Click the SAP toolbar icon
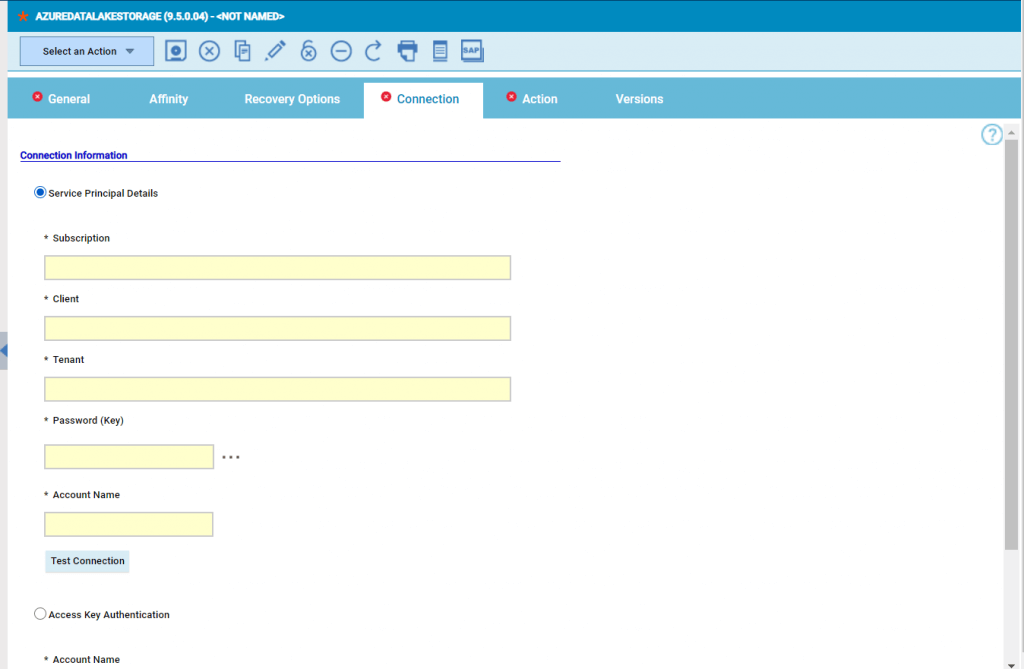Viewport: 1024px width, 669px height. point(472,50)
